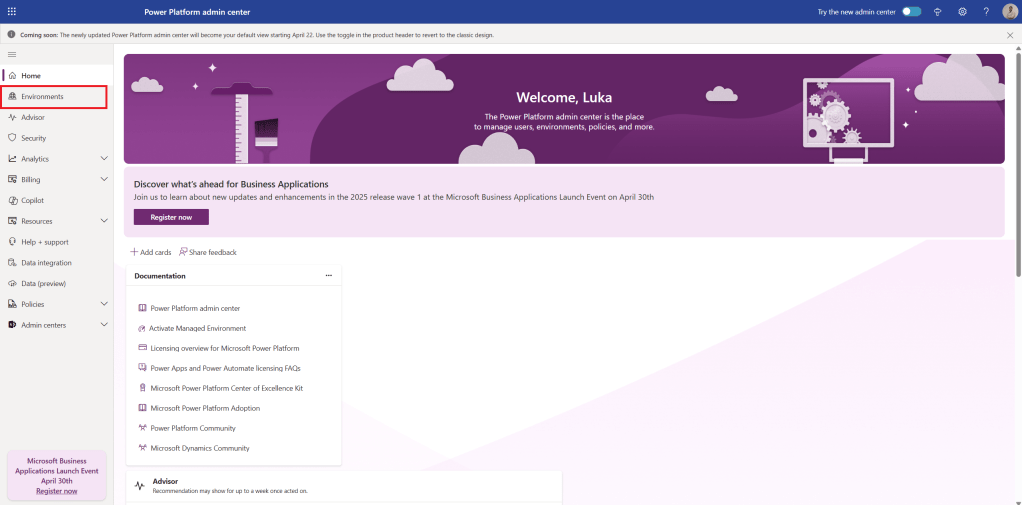Click the Help question mark icon
The width and height of the screenshot is (1022, 505).
click(986, 11)
